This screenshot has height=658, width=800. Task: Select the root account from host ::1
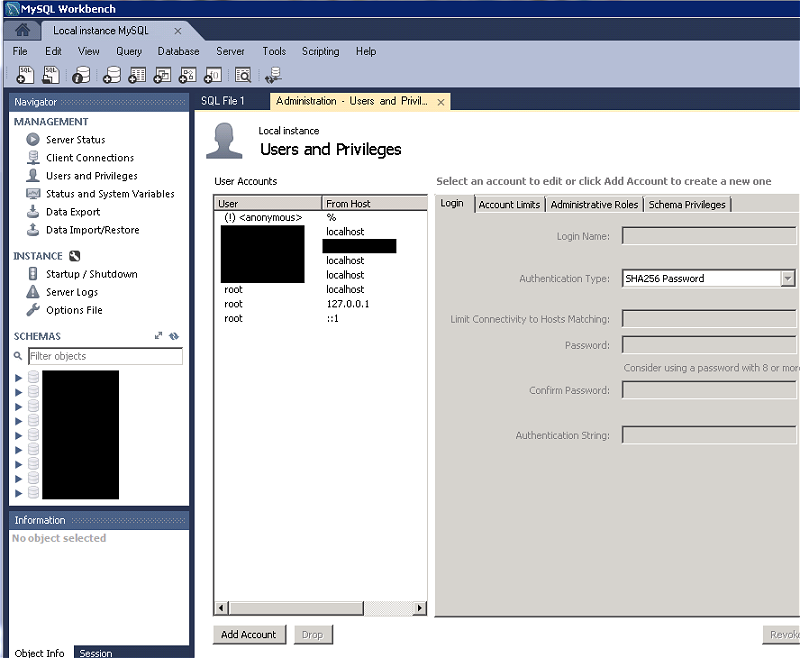point(320,318)
